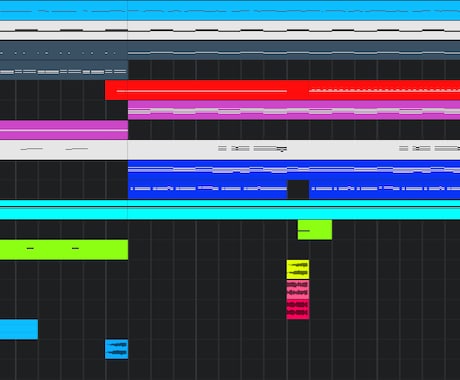Select the top sky blue clip right of the split
Image resolution: width=460 pixels, height=380 pixels.
pos(294,10)
